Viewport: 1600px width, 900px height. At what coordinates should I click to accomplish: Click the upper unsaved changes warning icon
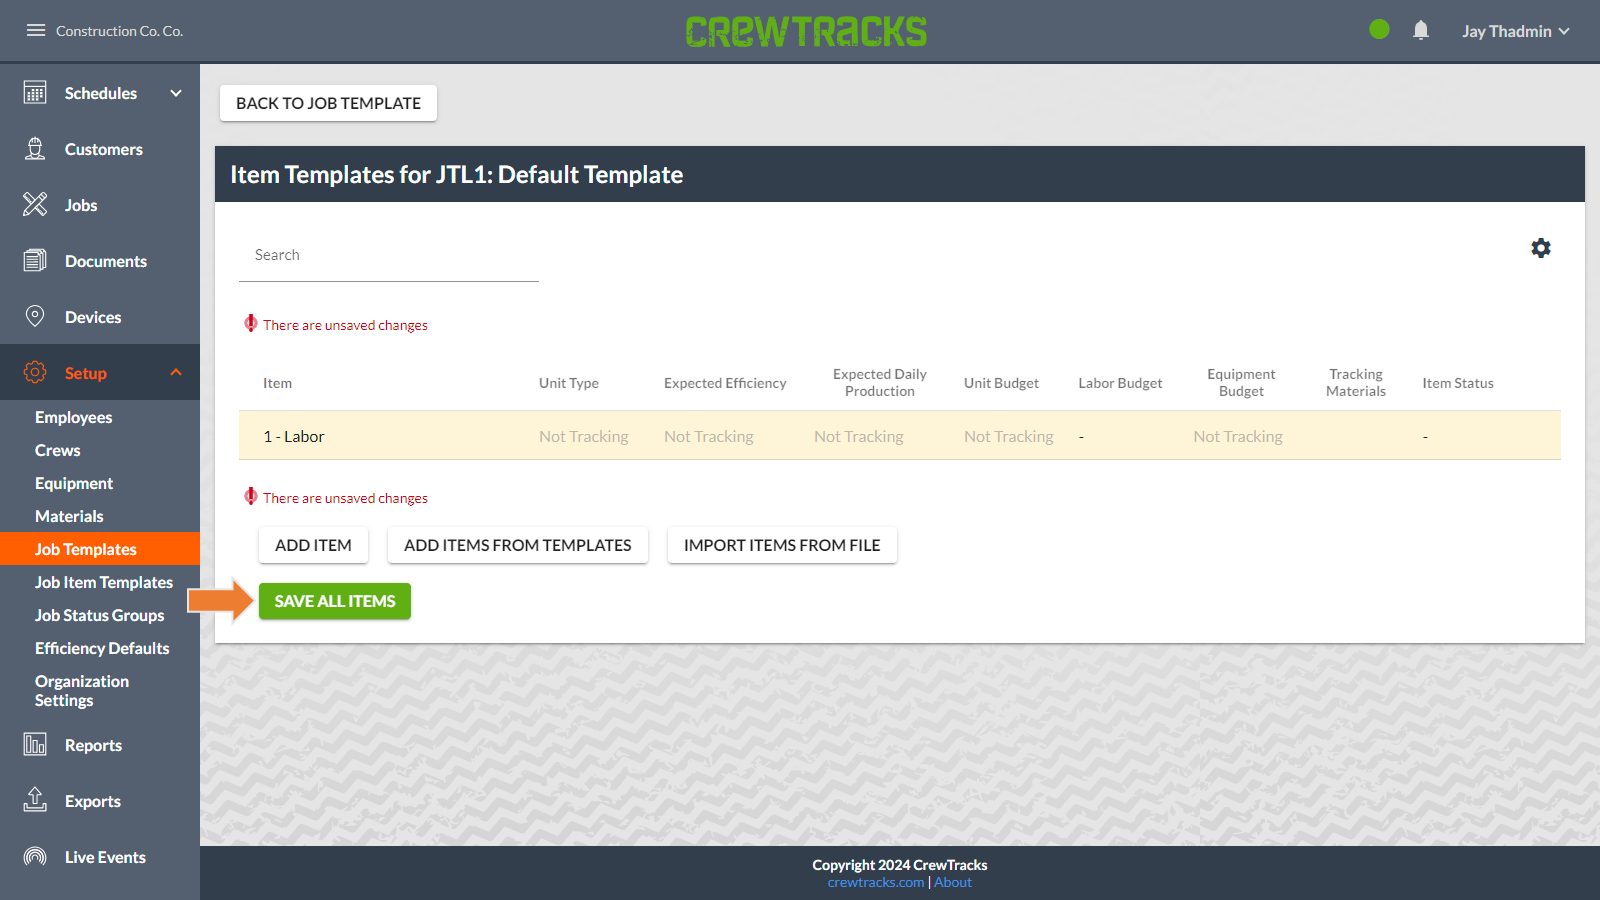251,324
